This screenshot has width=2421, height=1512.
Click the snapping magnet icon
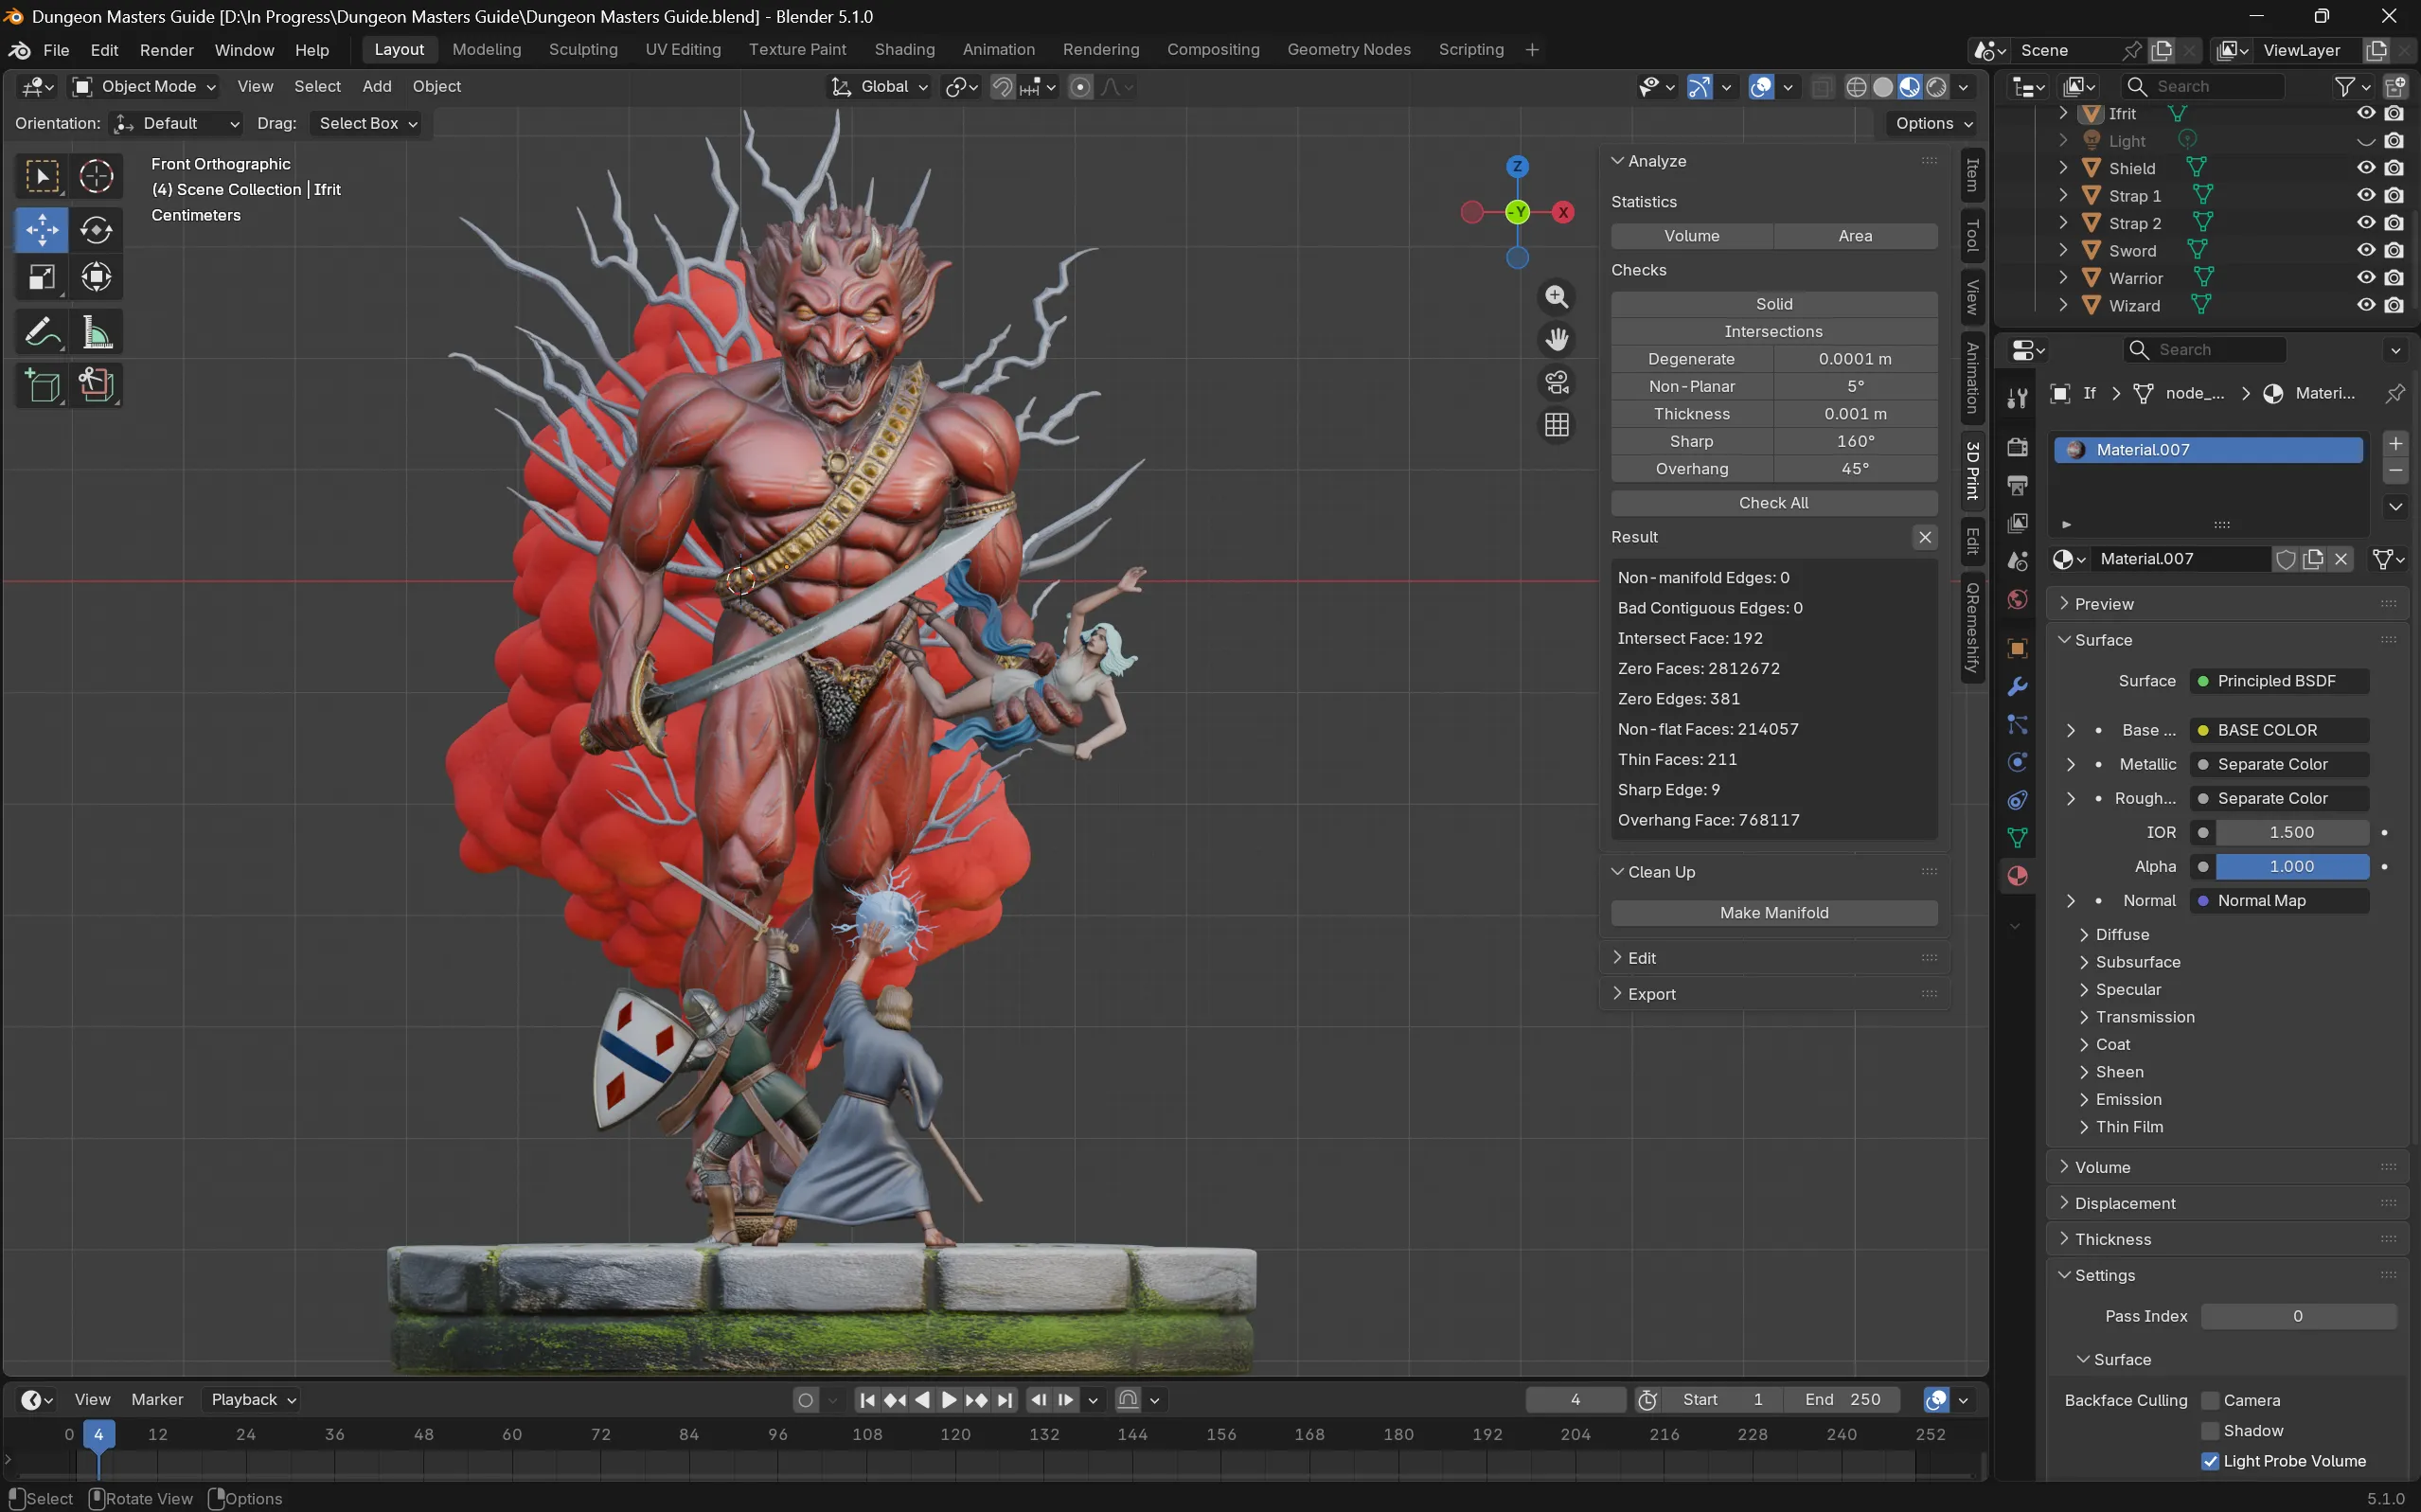pos(1002,87)
